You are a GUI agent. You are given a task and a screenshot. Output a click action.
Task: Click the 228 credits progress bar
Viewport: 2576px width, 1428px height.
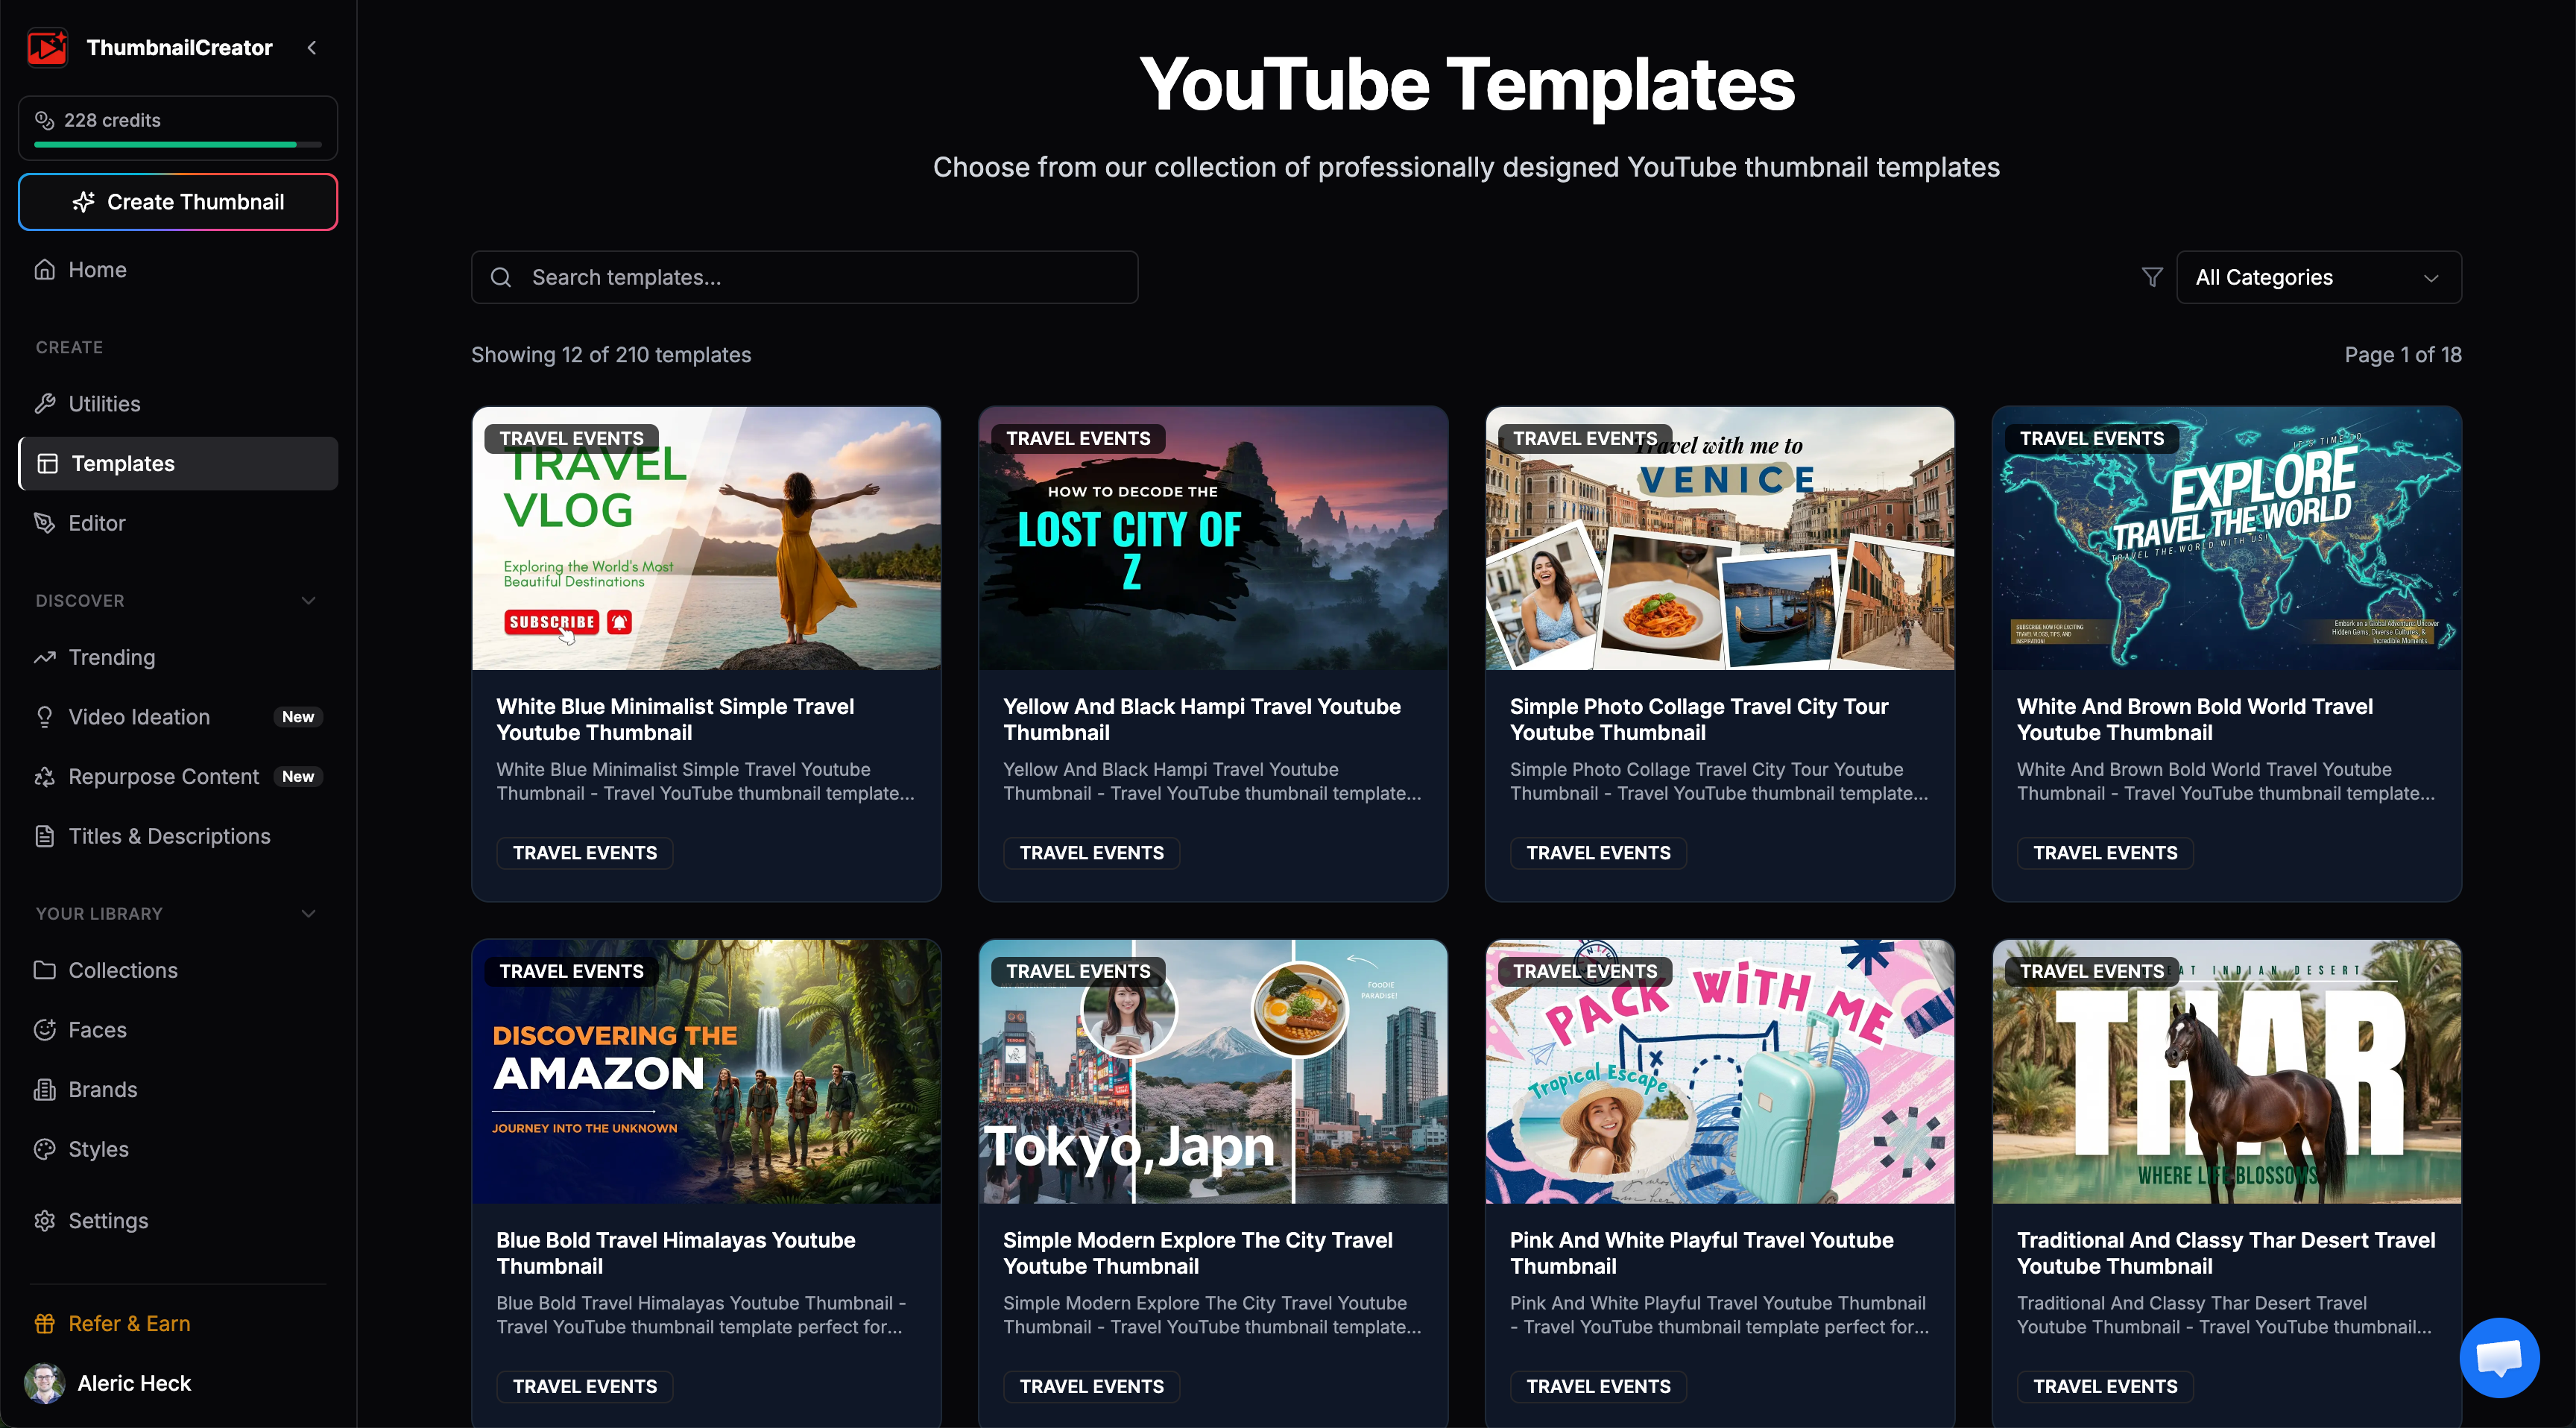click(x=178, y=145)
